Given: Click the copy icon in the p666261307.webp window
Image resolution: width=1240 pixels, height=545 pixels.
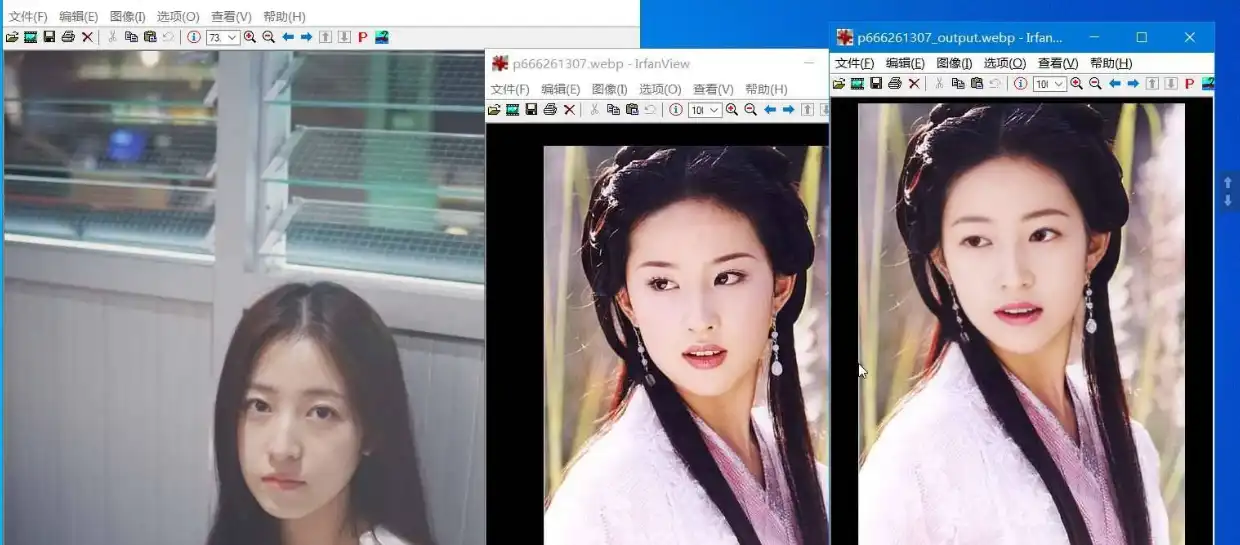Looking at the screenshot, I should click(x=613, y=110).
